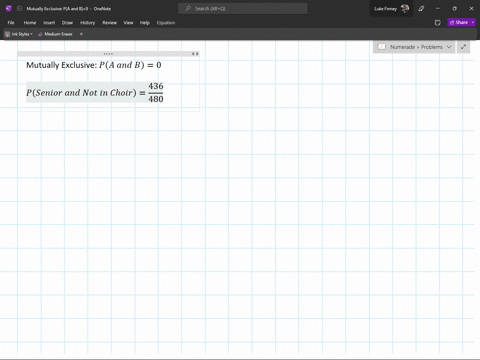
Task: Switch to the Equation tab
Action: tap(166, 23)
